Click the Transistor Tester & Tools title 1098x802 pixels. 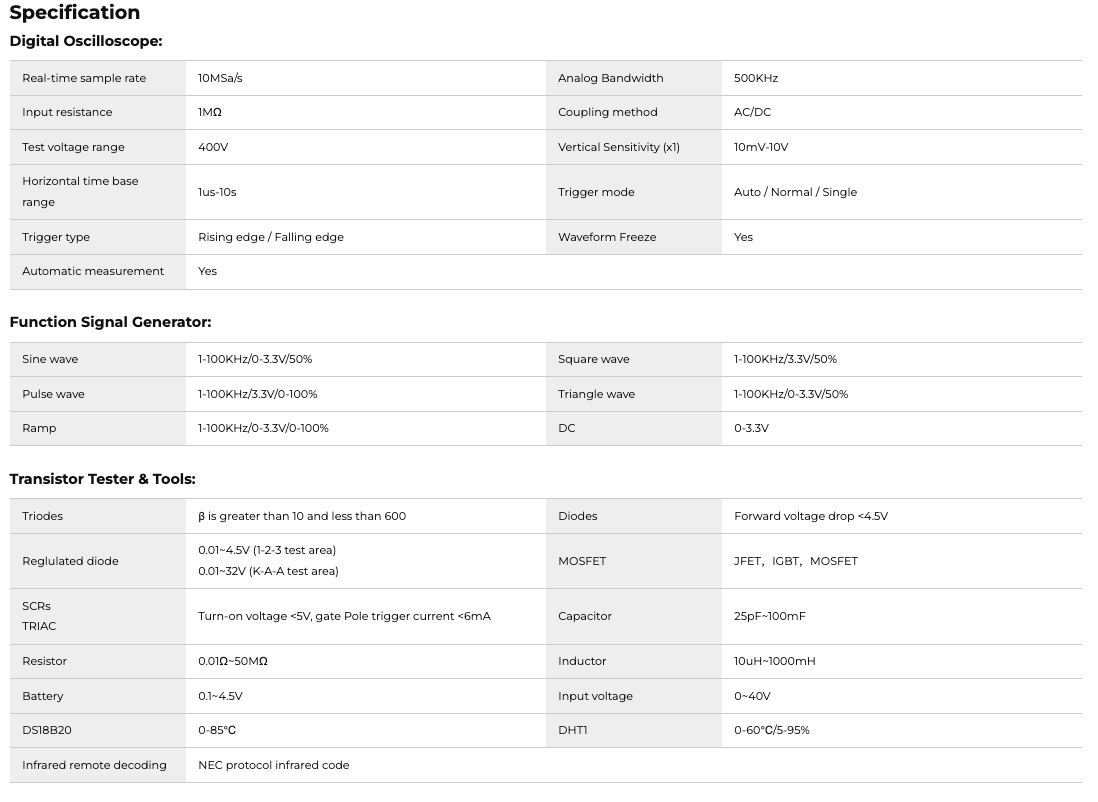click(102, 479)
